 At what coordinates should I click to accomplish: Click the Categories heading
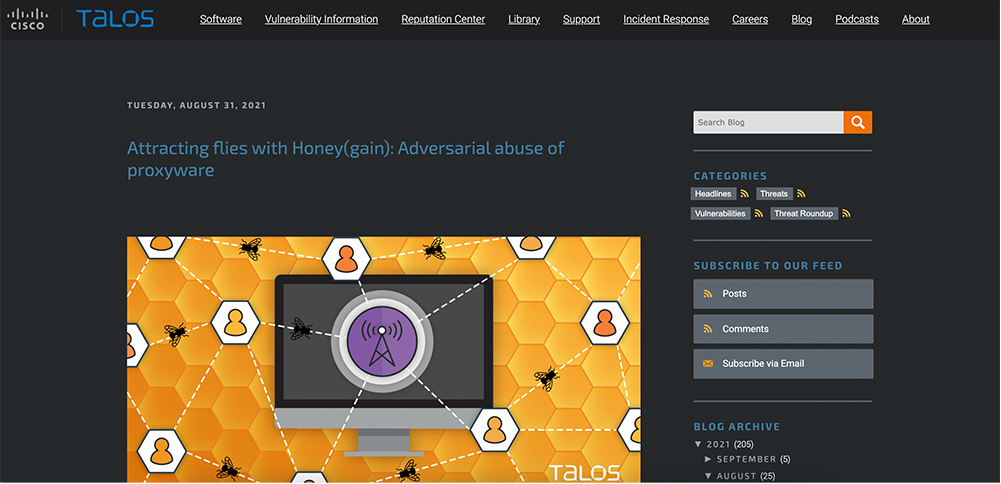pos(730,176)
